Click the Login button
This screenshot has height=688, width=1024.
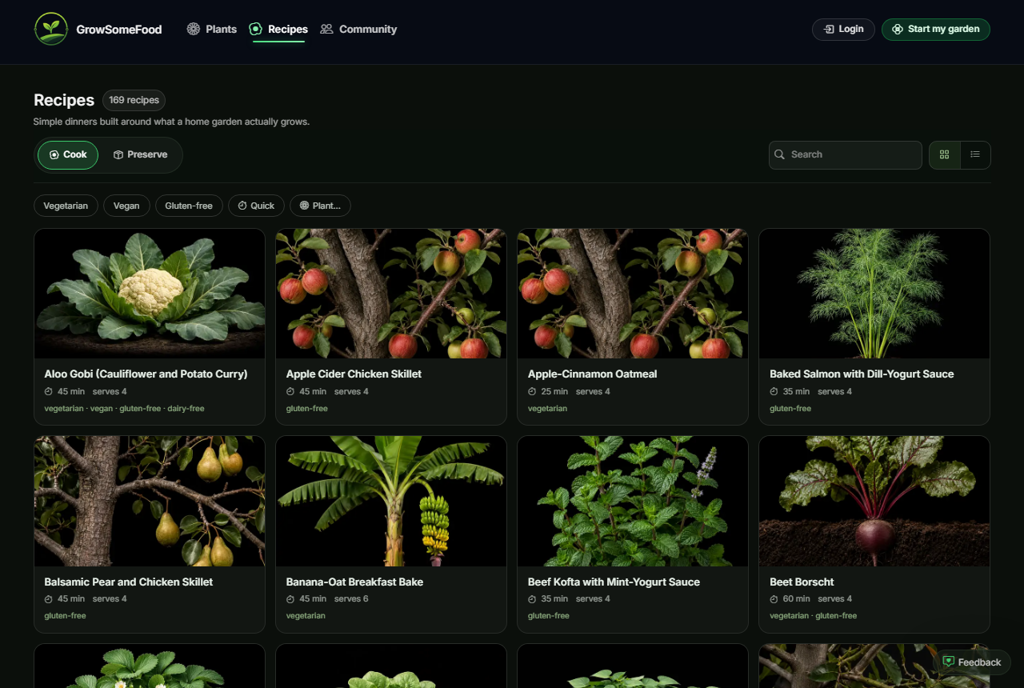click(843, 29)
